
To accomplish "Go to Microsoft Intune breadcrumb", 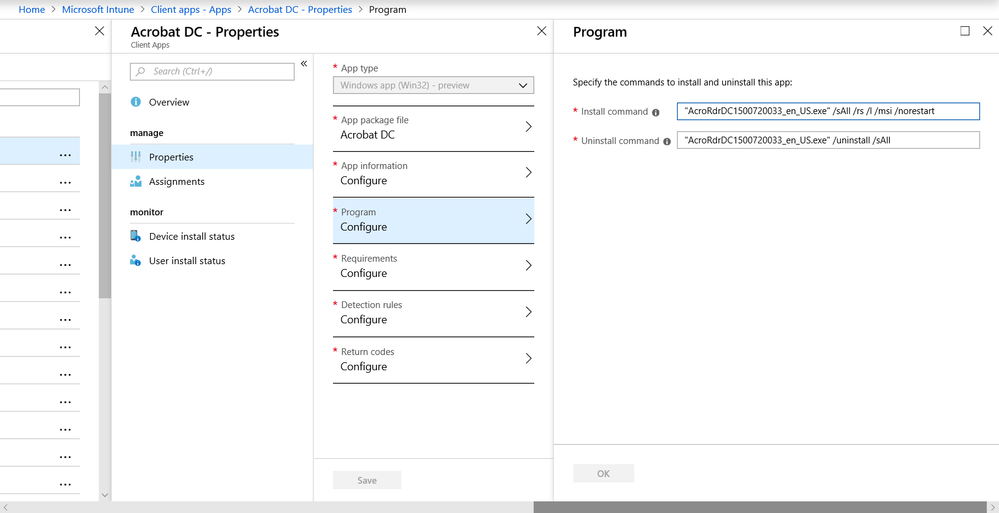I will [x=97, y=10].
